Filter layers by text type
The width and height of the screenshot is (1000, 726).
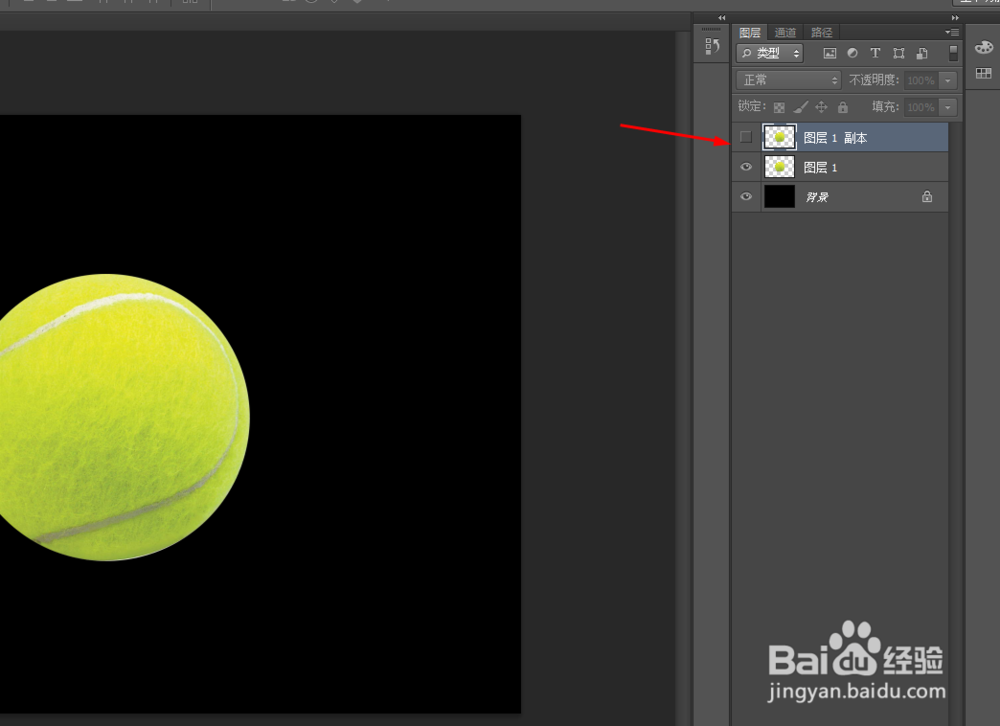coord(875,54)
